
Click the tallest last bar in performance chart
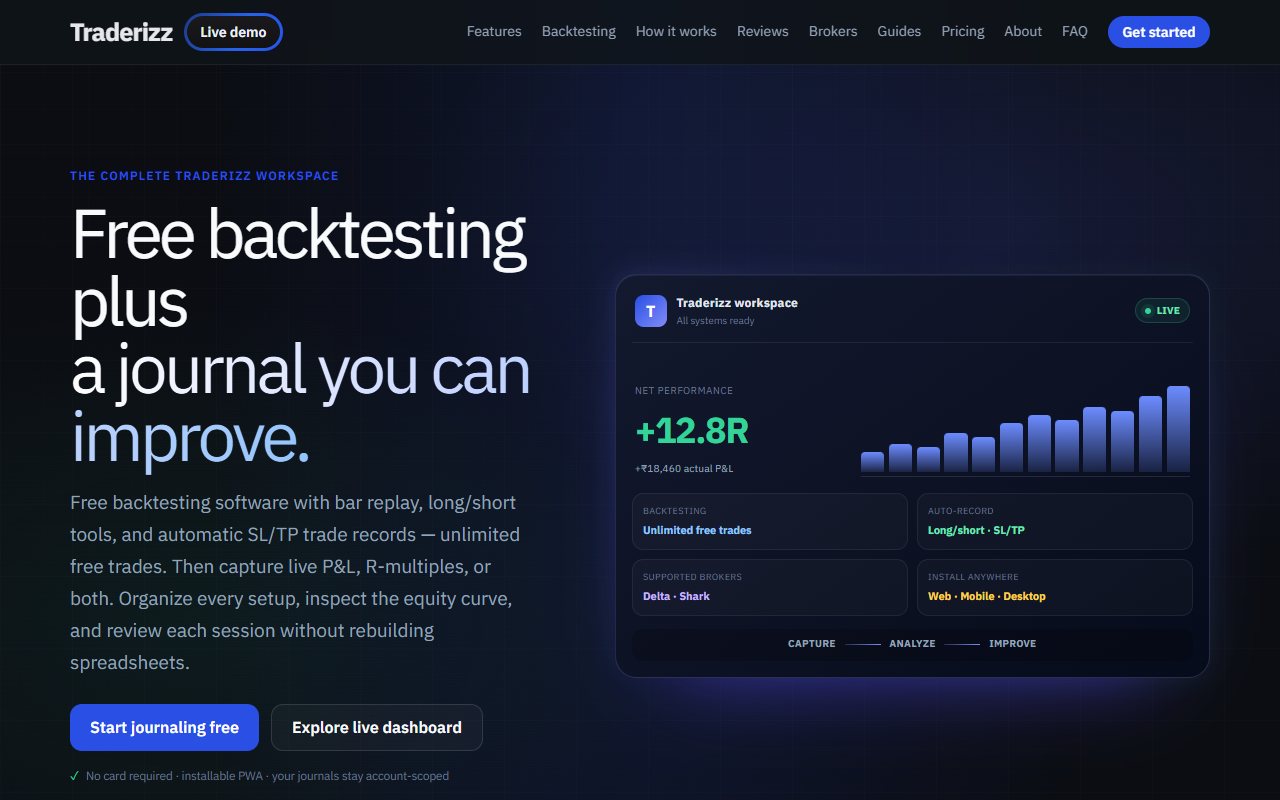tap(1178, 429)
